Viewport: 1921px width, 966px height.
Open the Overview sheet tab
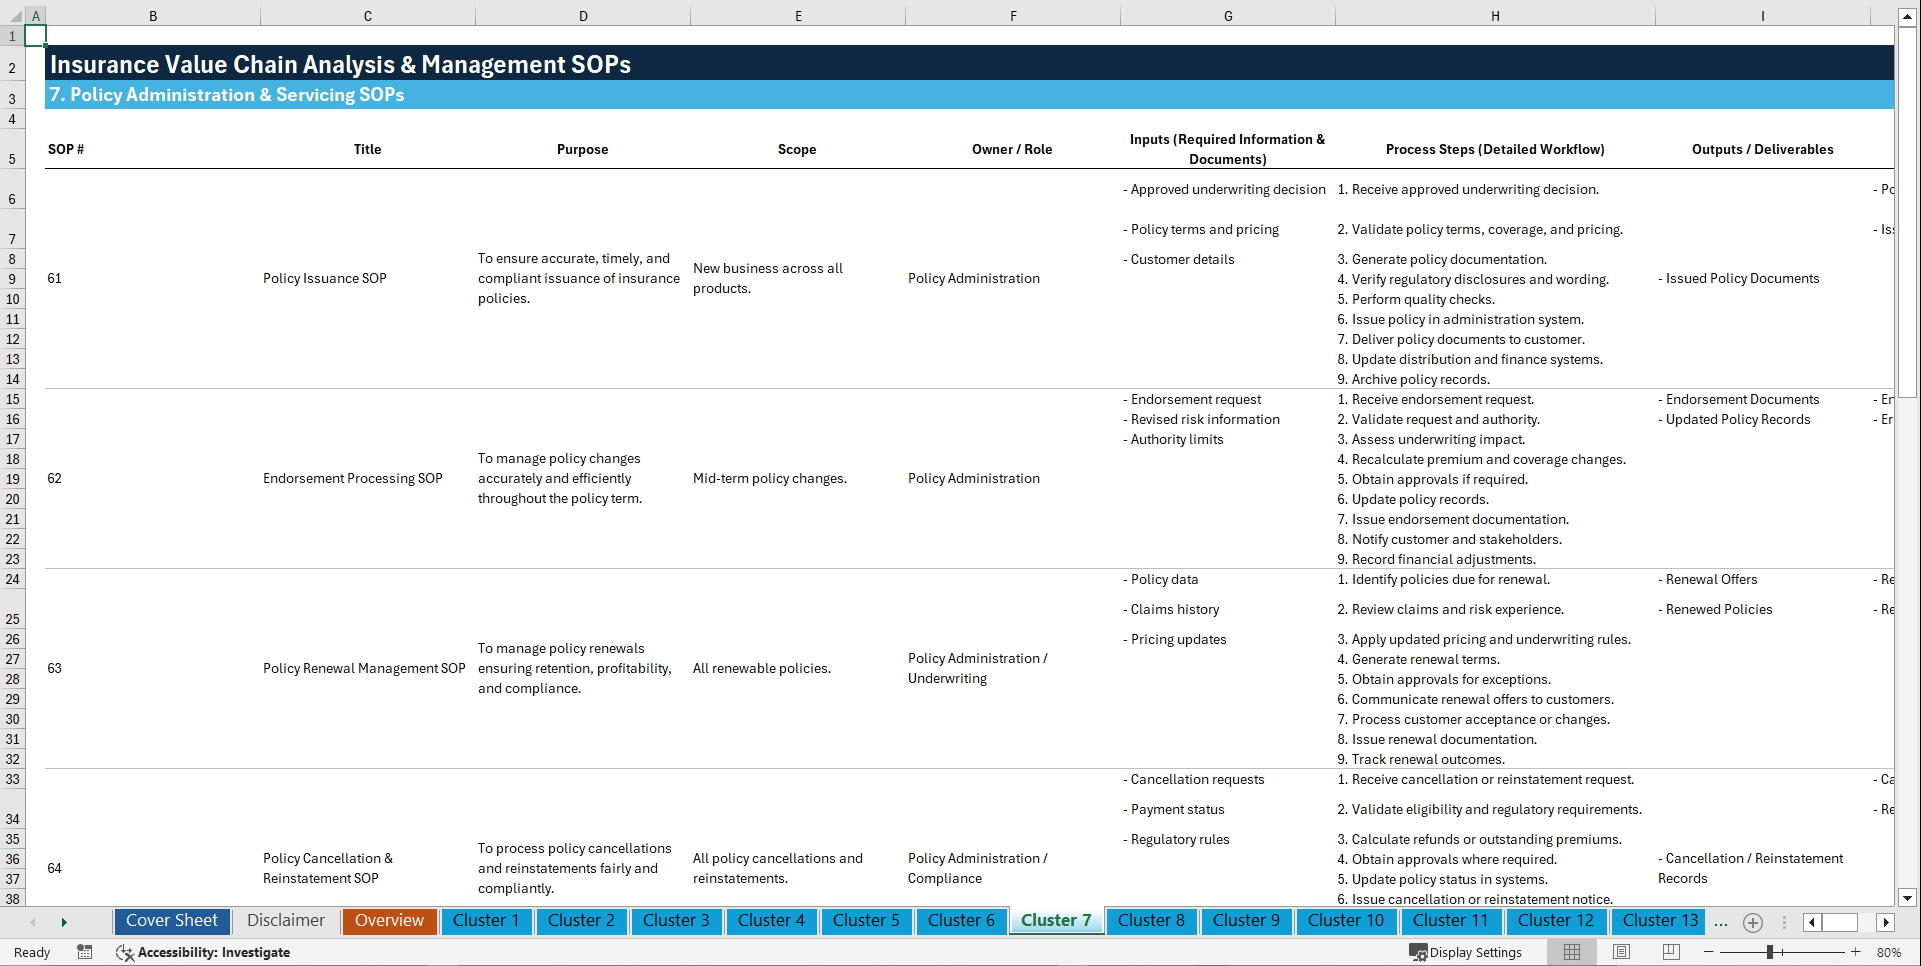pyautogui.click(x=389, y=921)
